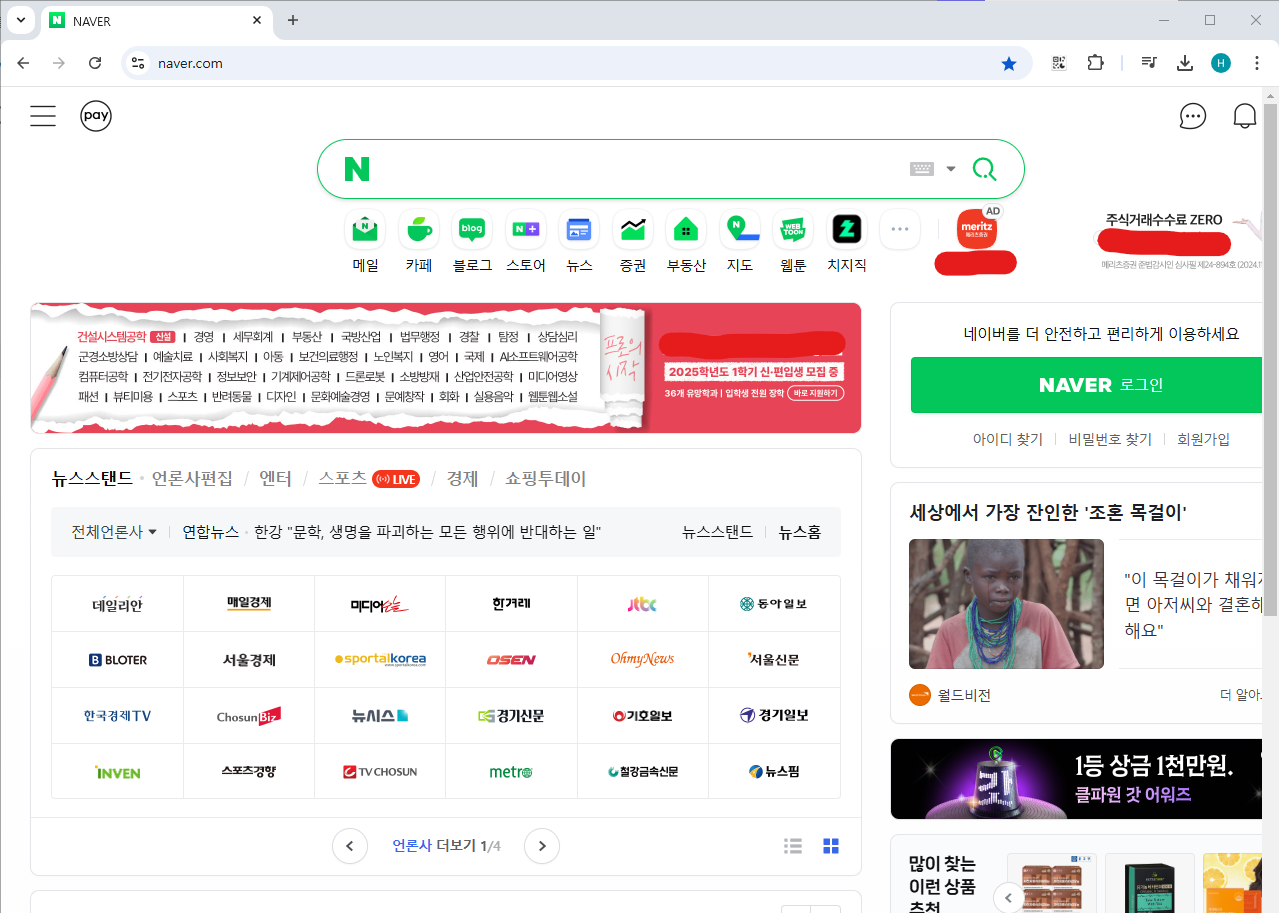Open the 동아일보 press logo
Screen dimensions: 1279x913
(774, 604)
